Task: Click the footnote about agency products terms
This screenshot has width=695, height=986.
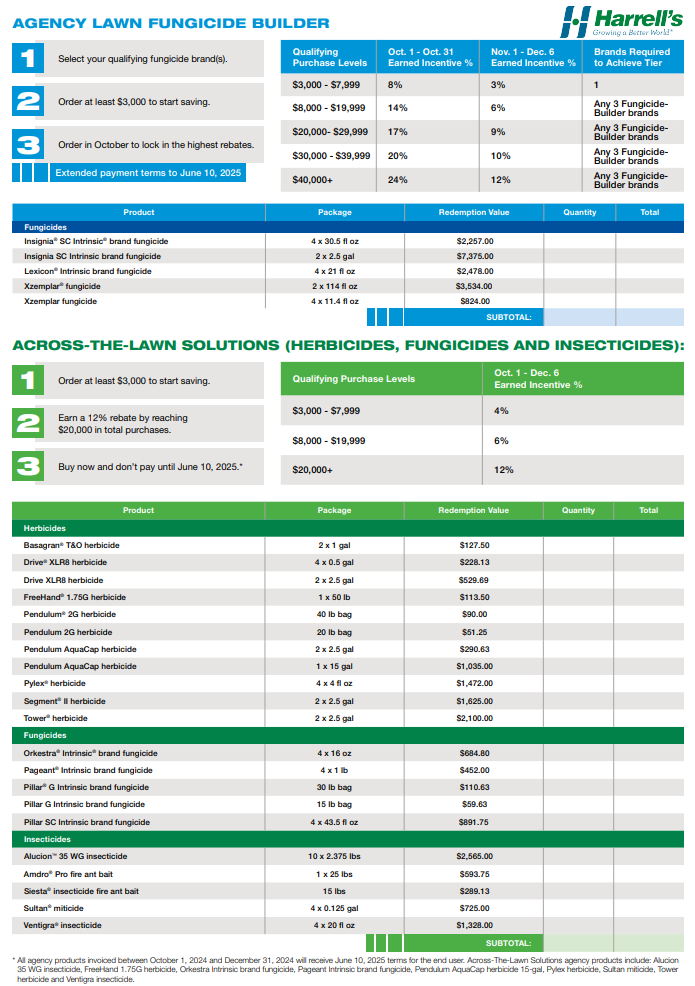Action: click(x=347, y=969)
